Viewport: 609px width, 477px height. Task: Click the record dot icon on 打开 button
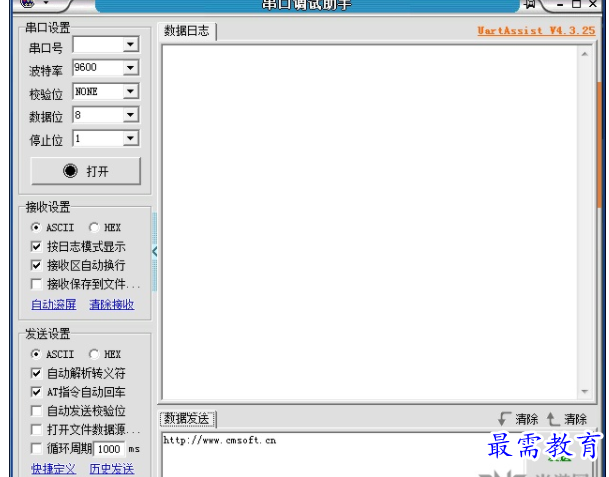(70, 171)
